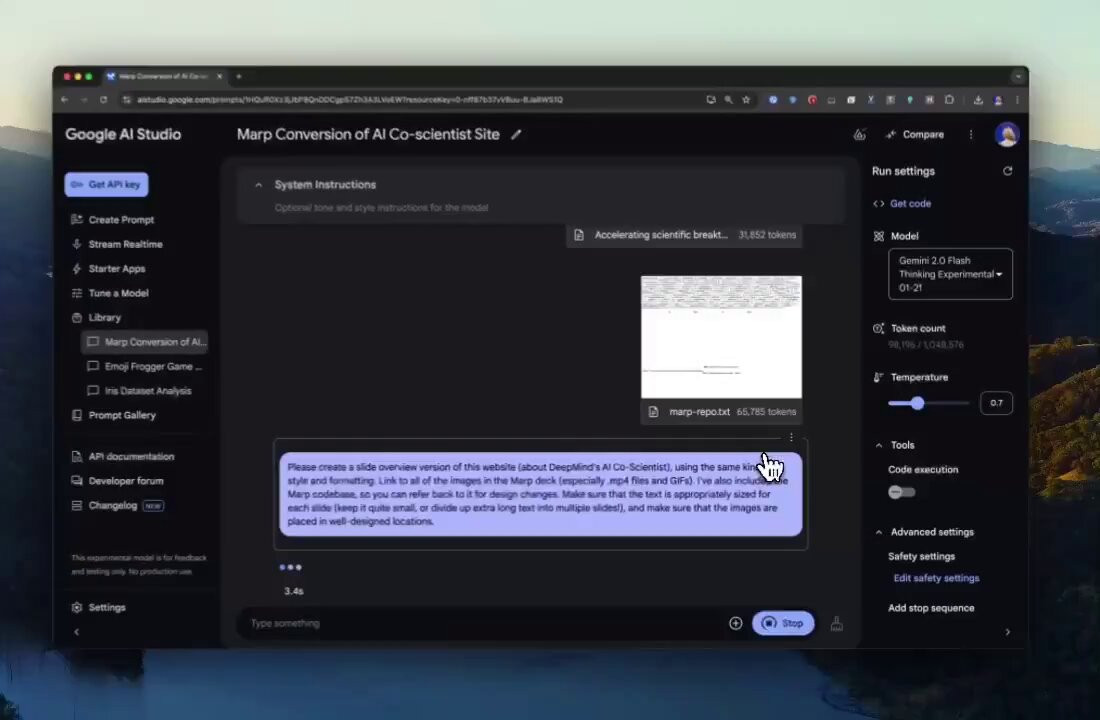Click Edit safety settings
This screenshot has height=720, width=1100.
pyautogui.click(x=936, y=578)
